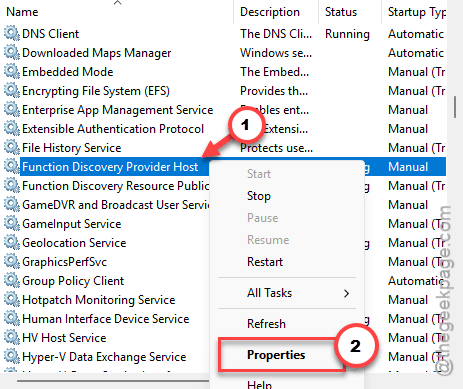Open Properties from the context menu
The height and width of the screenshot is (389, 463).
click(x=276, y=355)
